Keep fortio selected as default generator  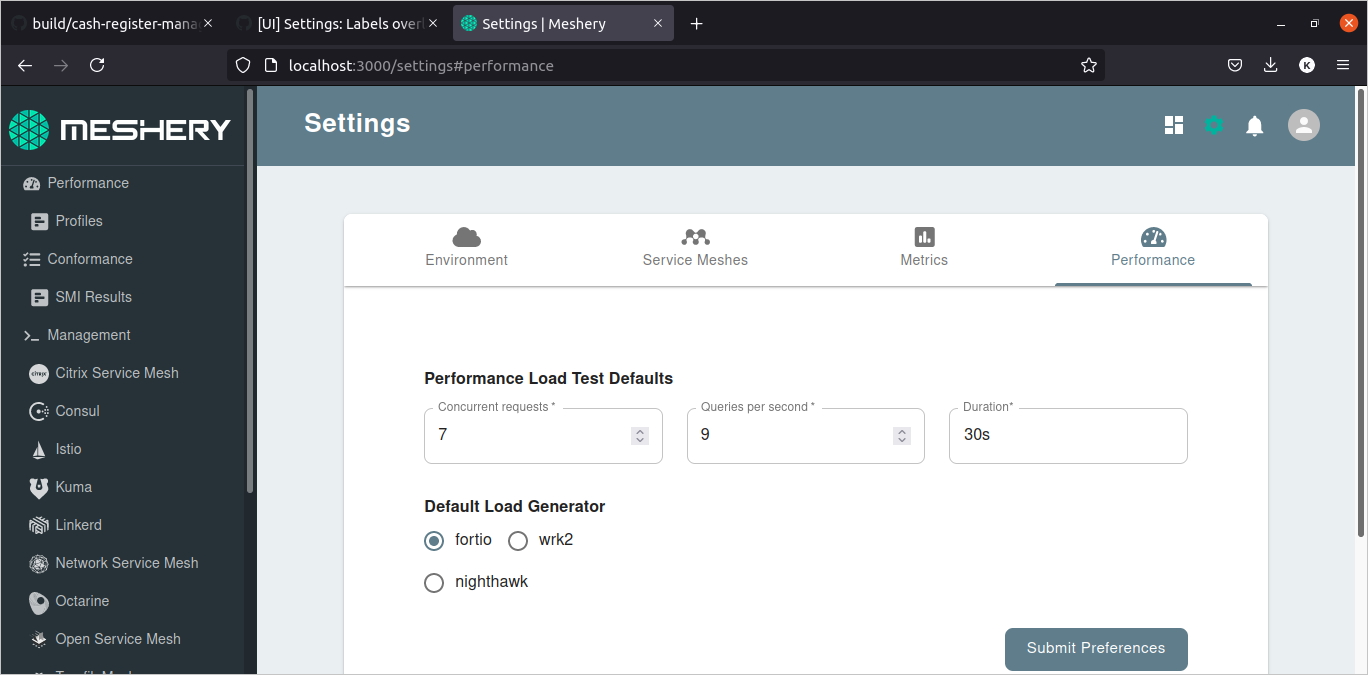point(434,540)
